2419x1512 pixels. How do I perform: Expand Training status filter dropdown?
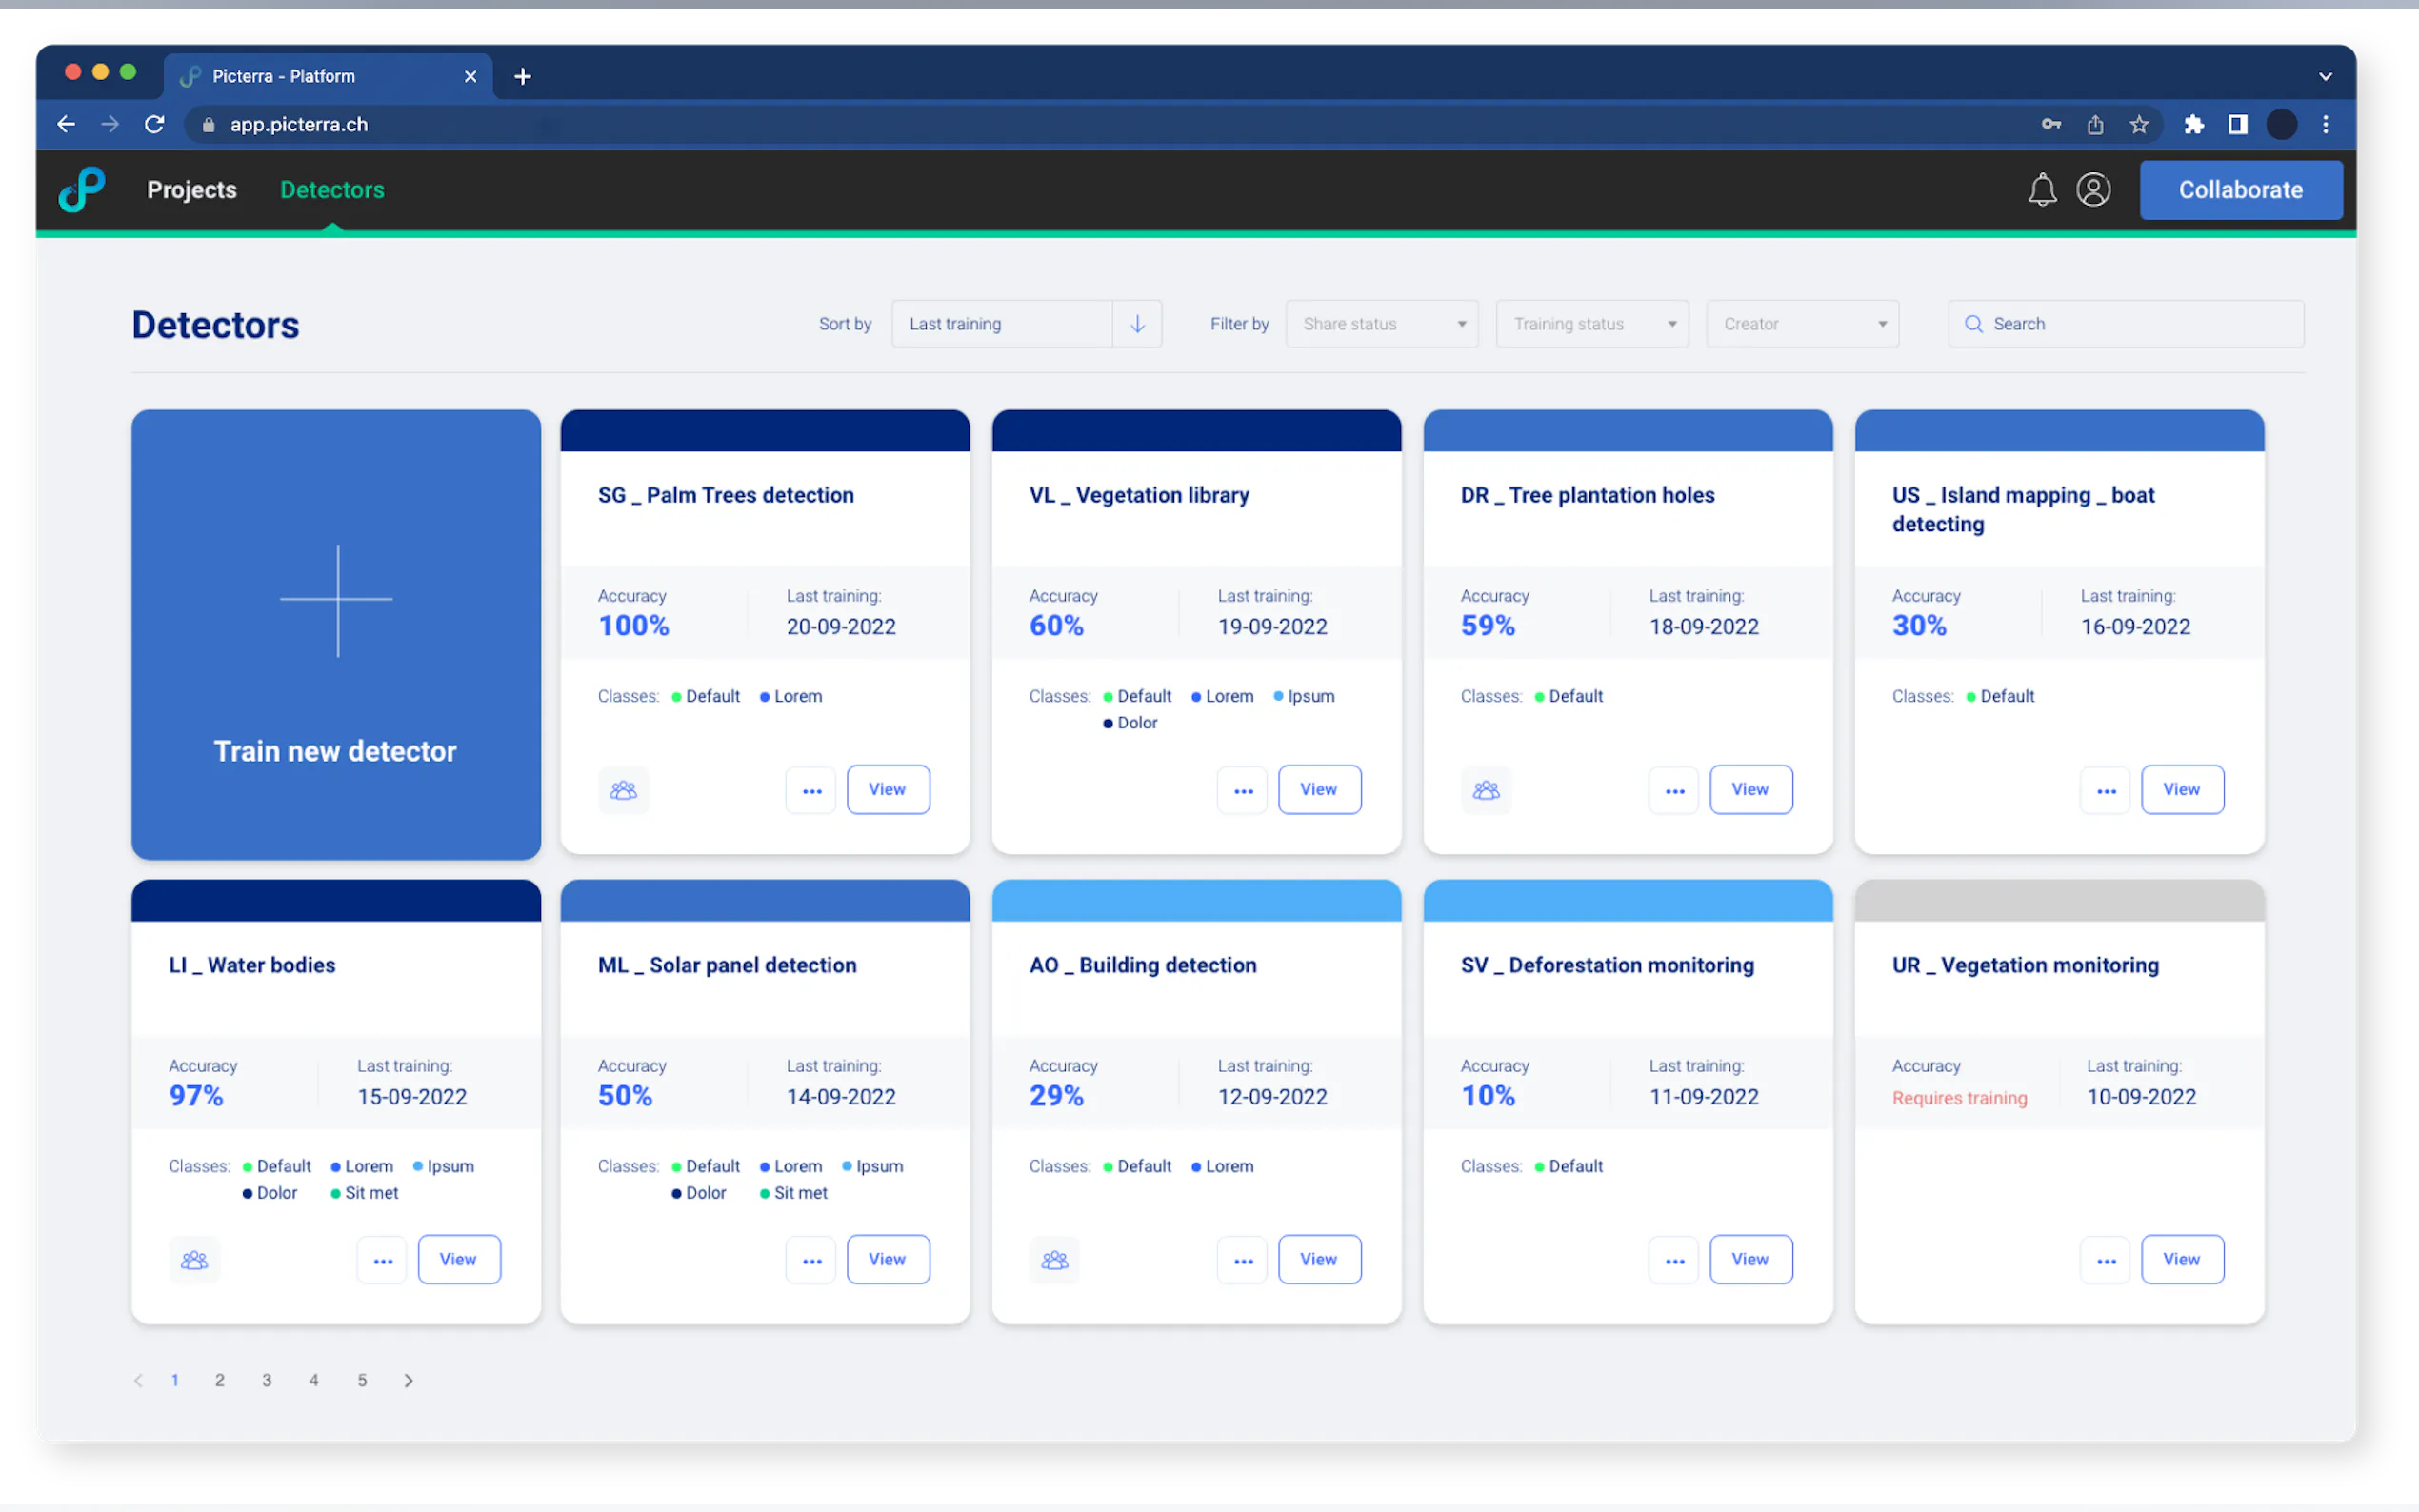pyautogui.click(x=1591, y=324)
